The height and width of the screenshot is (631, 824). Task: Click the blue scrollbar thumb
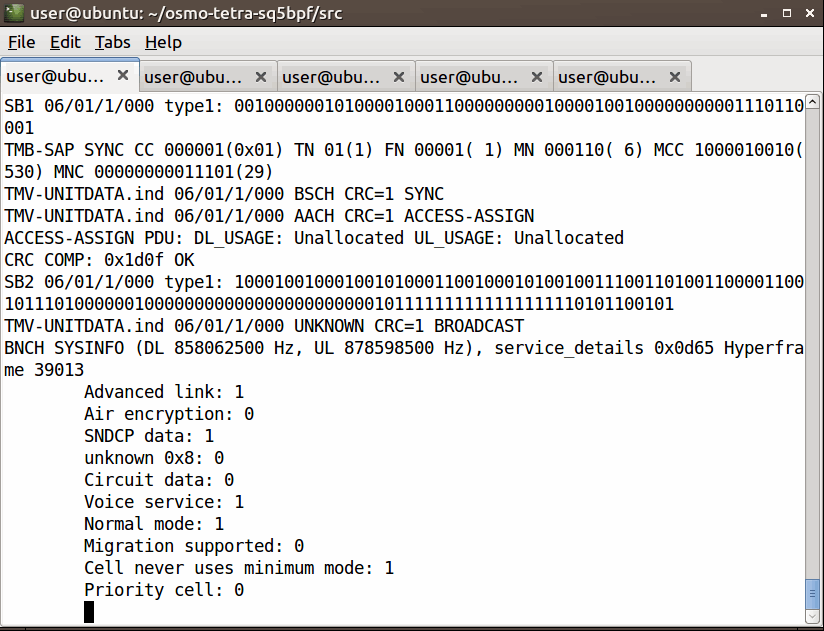(813, 594)
